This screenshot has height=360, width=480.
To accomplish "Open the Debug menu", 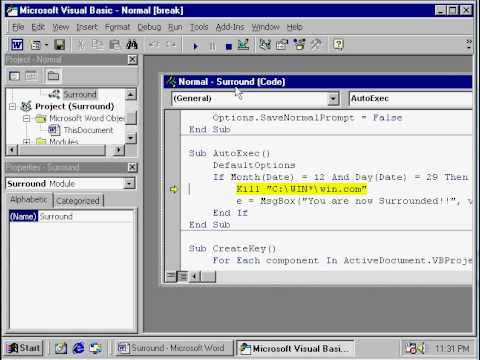I will 149,27.
